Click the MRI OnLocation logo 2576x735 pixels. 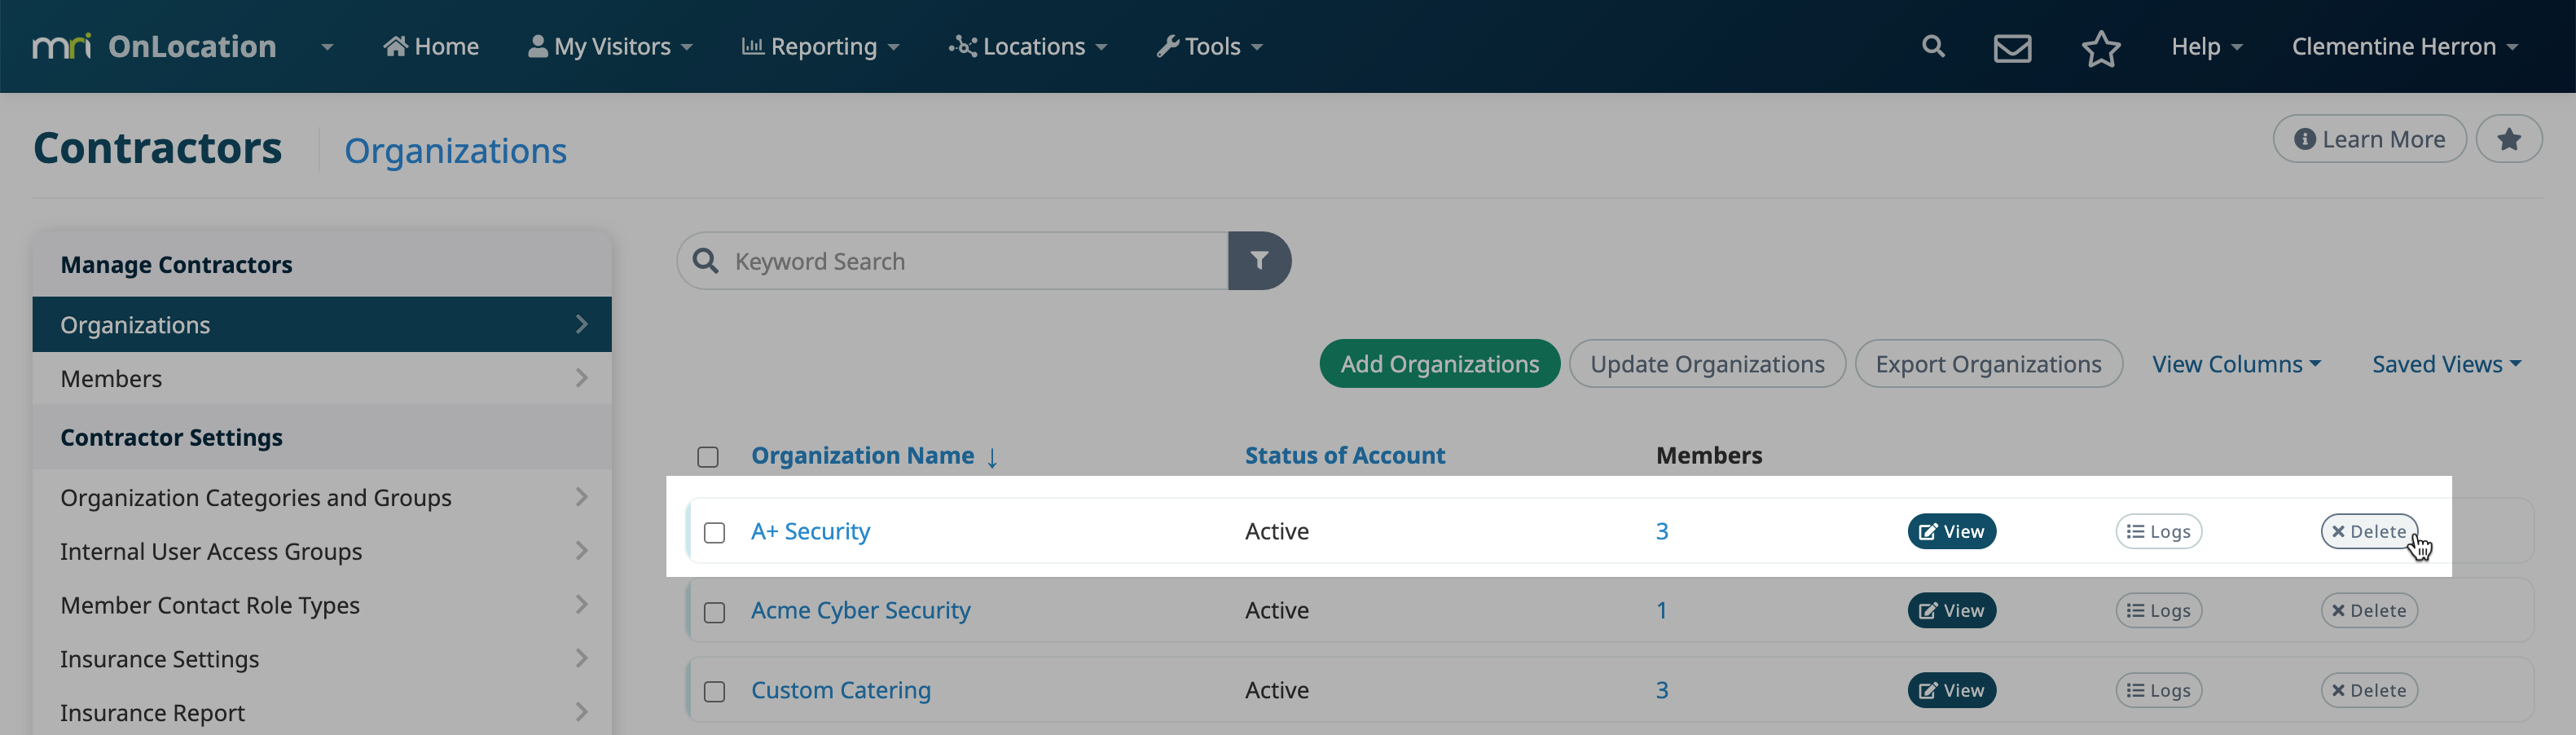(x=154, y=46)
